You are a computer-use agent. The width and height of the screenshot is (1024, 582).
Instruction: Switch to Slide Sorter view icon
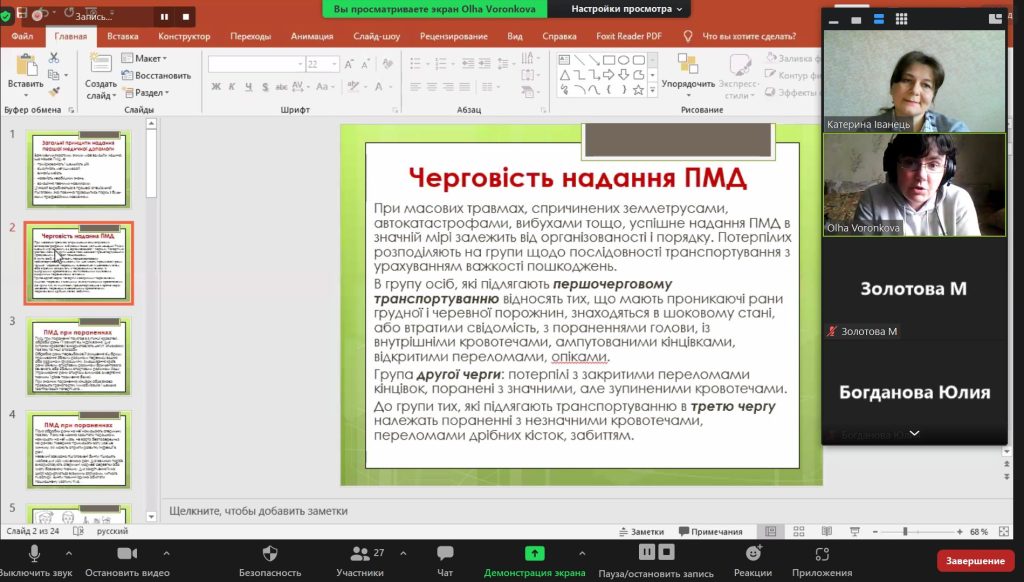click(x=798, y=532)
